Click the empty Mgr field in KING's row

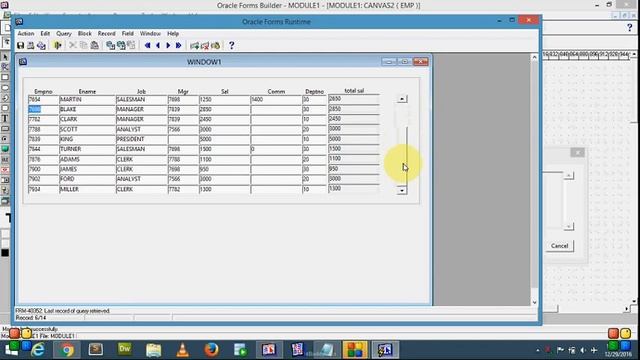(x=183, y=139)
